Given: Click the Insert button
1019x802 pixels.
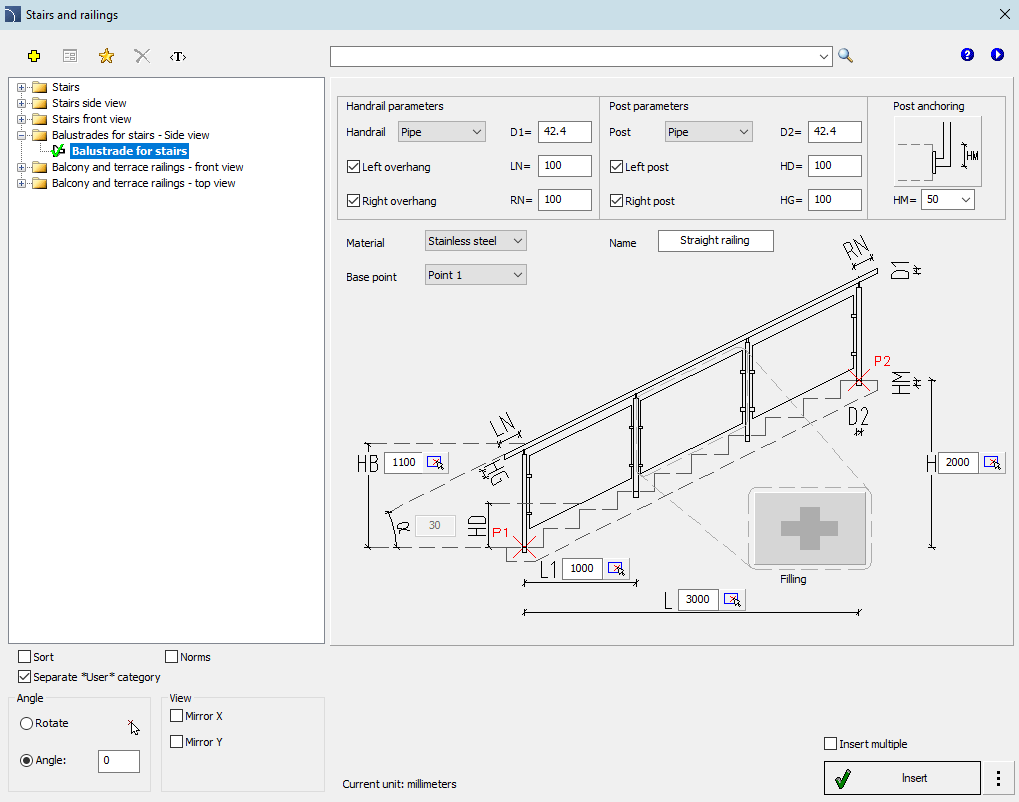Looking at the screenshot, I should [902, 778].
